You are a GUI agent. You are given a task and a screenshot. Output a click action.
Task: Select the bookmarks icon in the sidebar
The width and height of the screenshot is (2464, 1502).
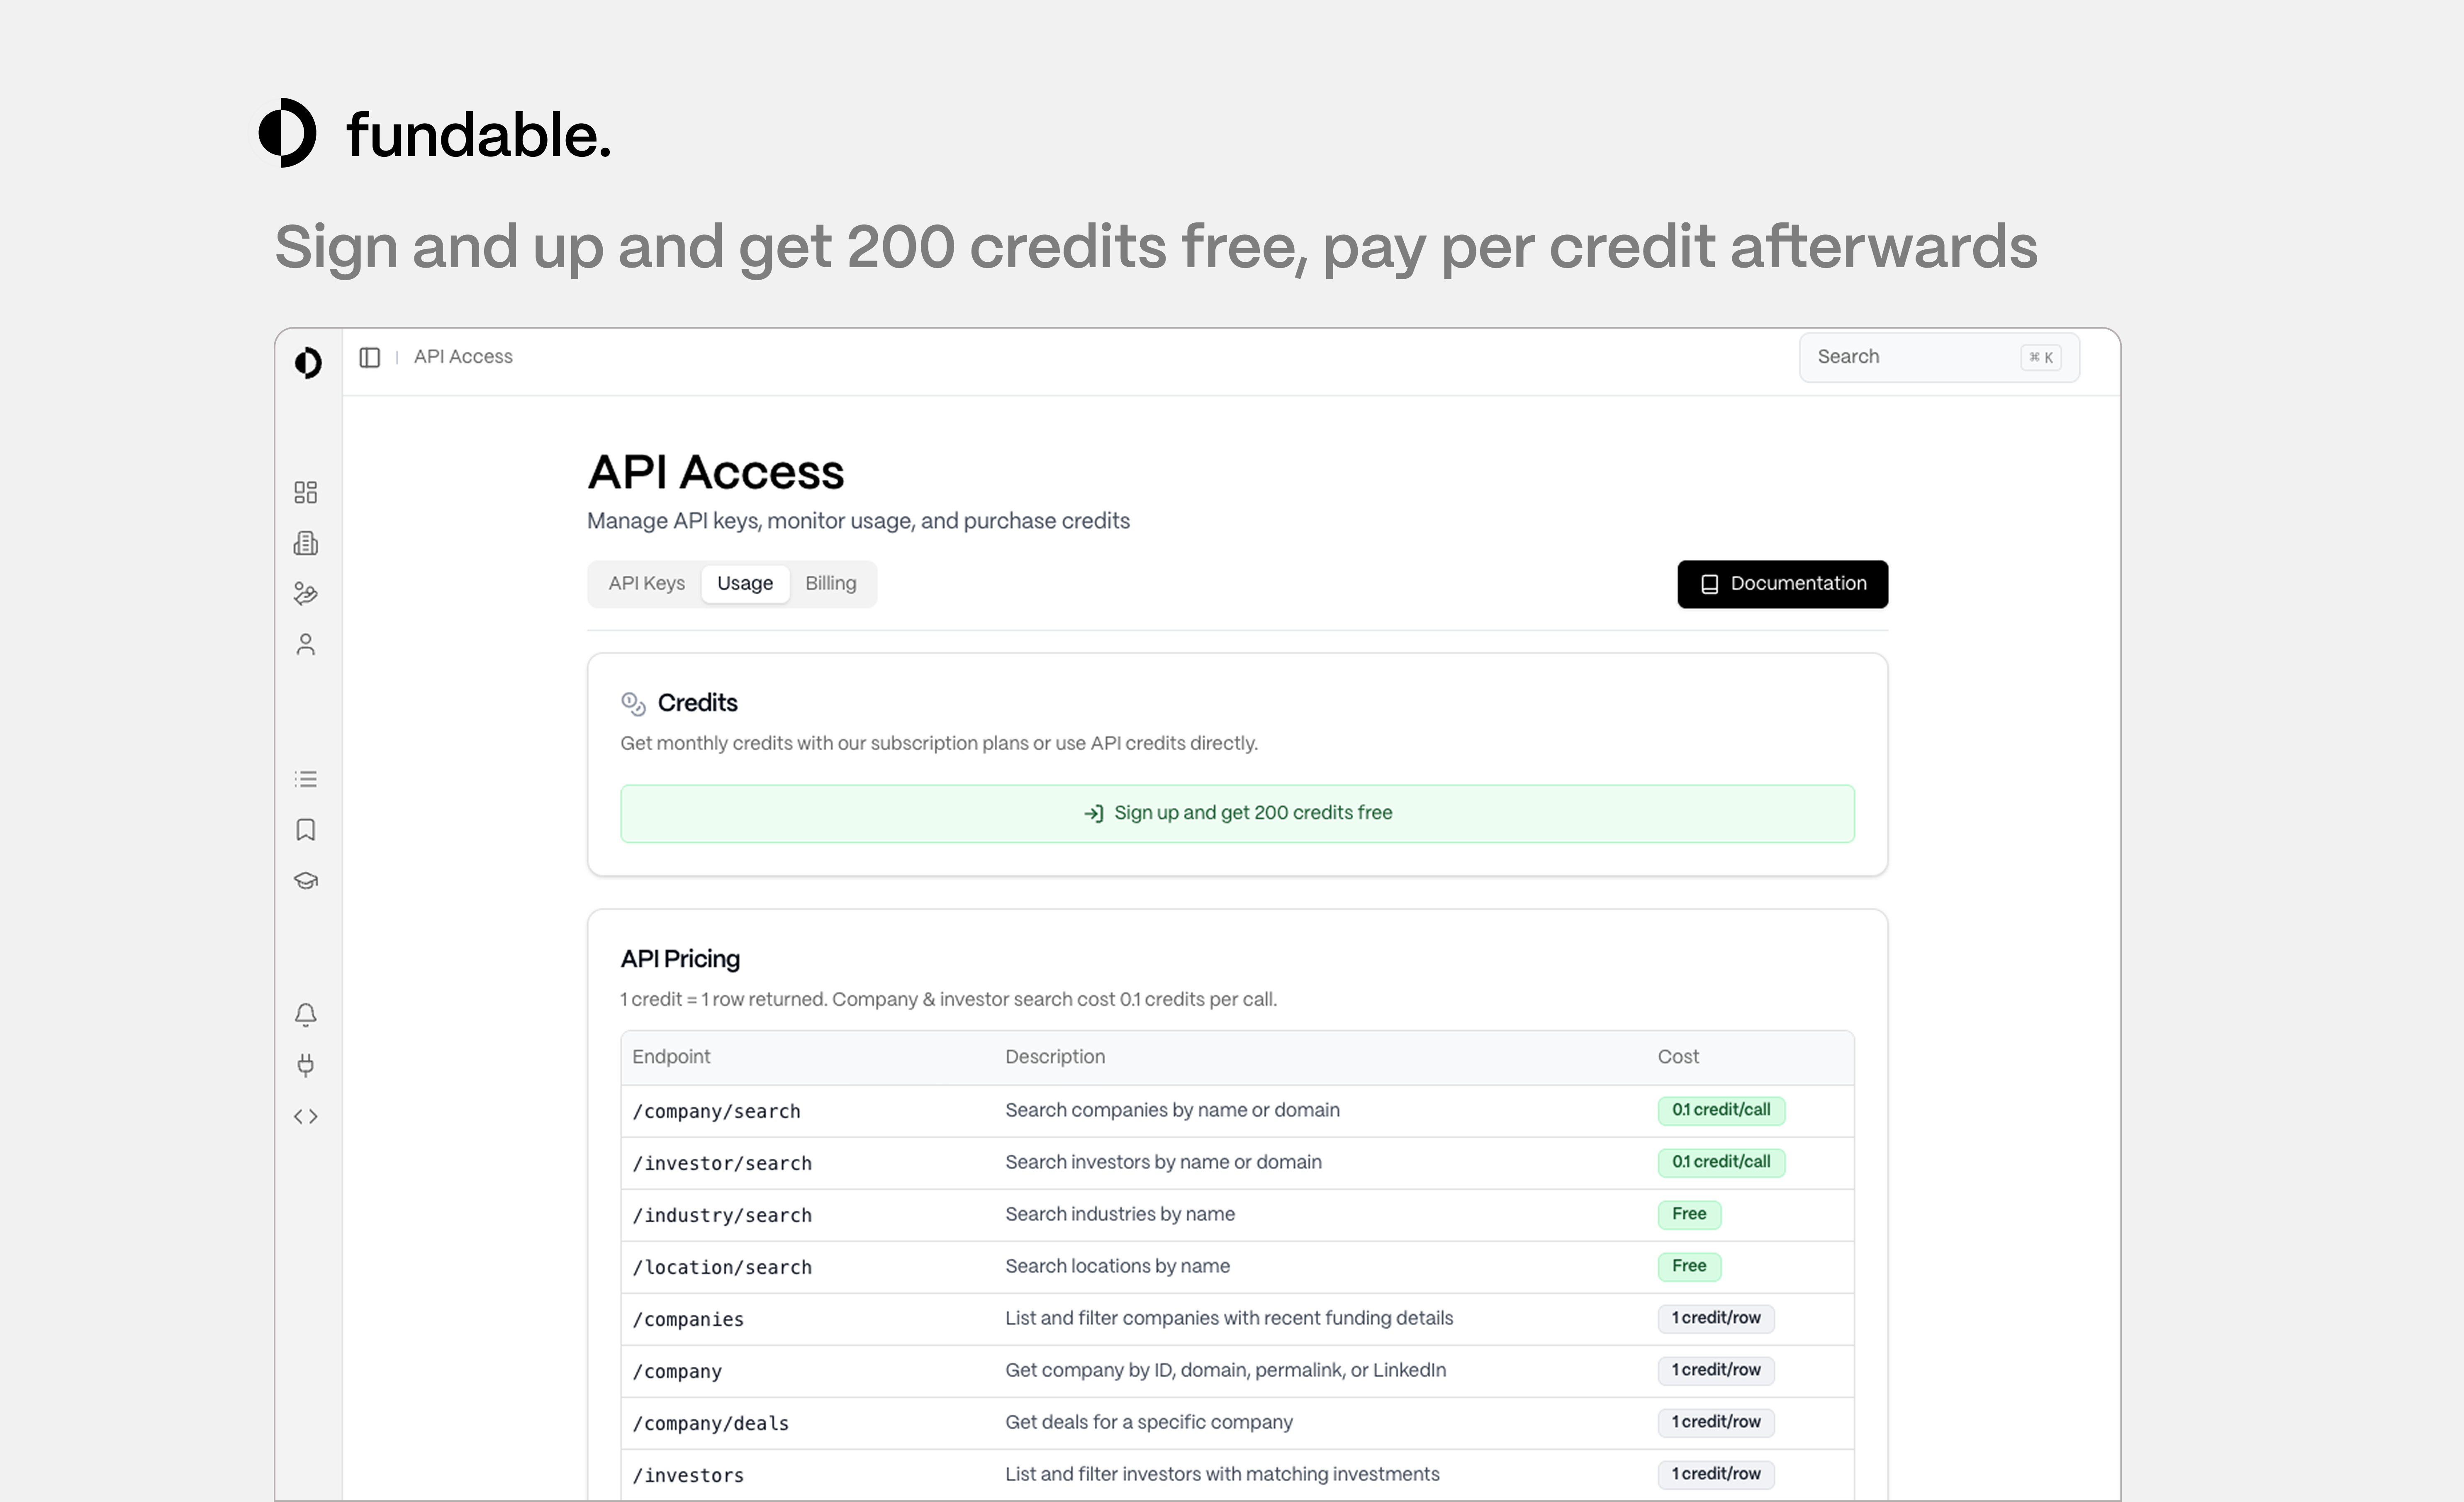coord(306,829)
